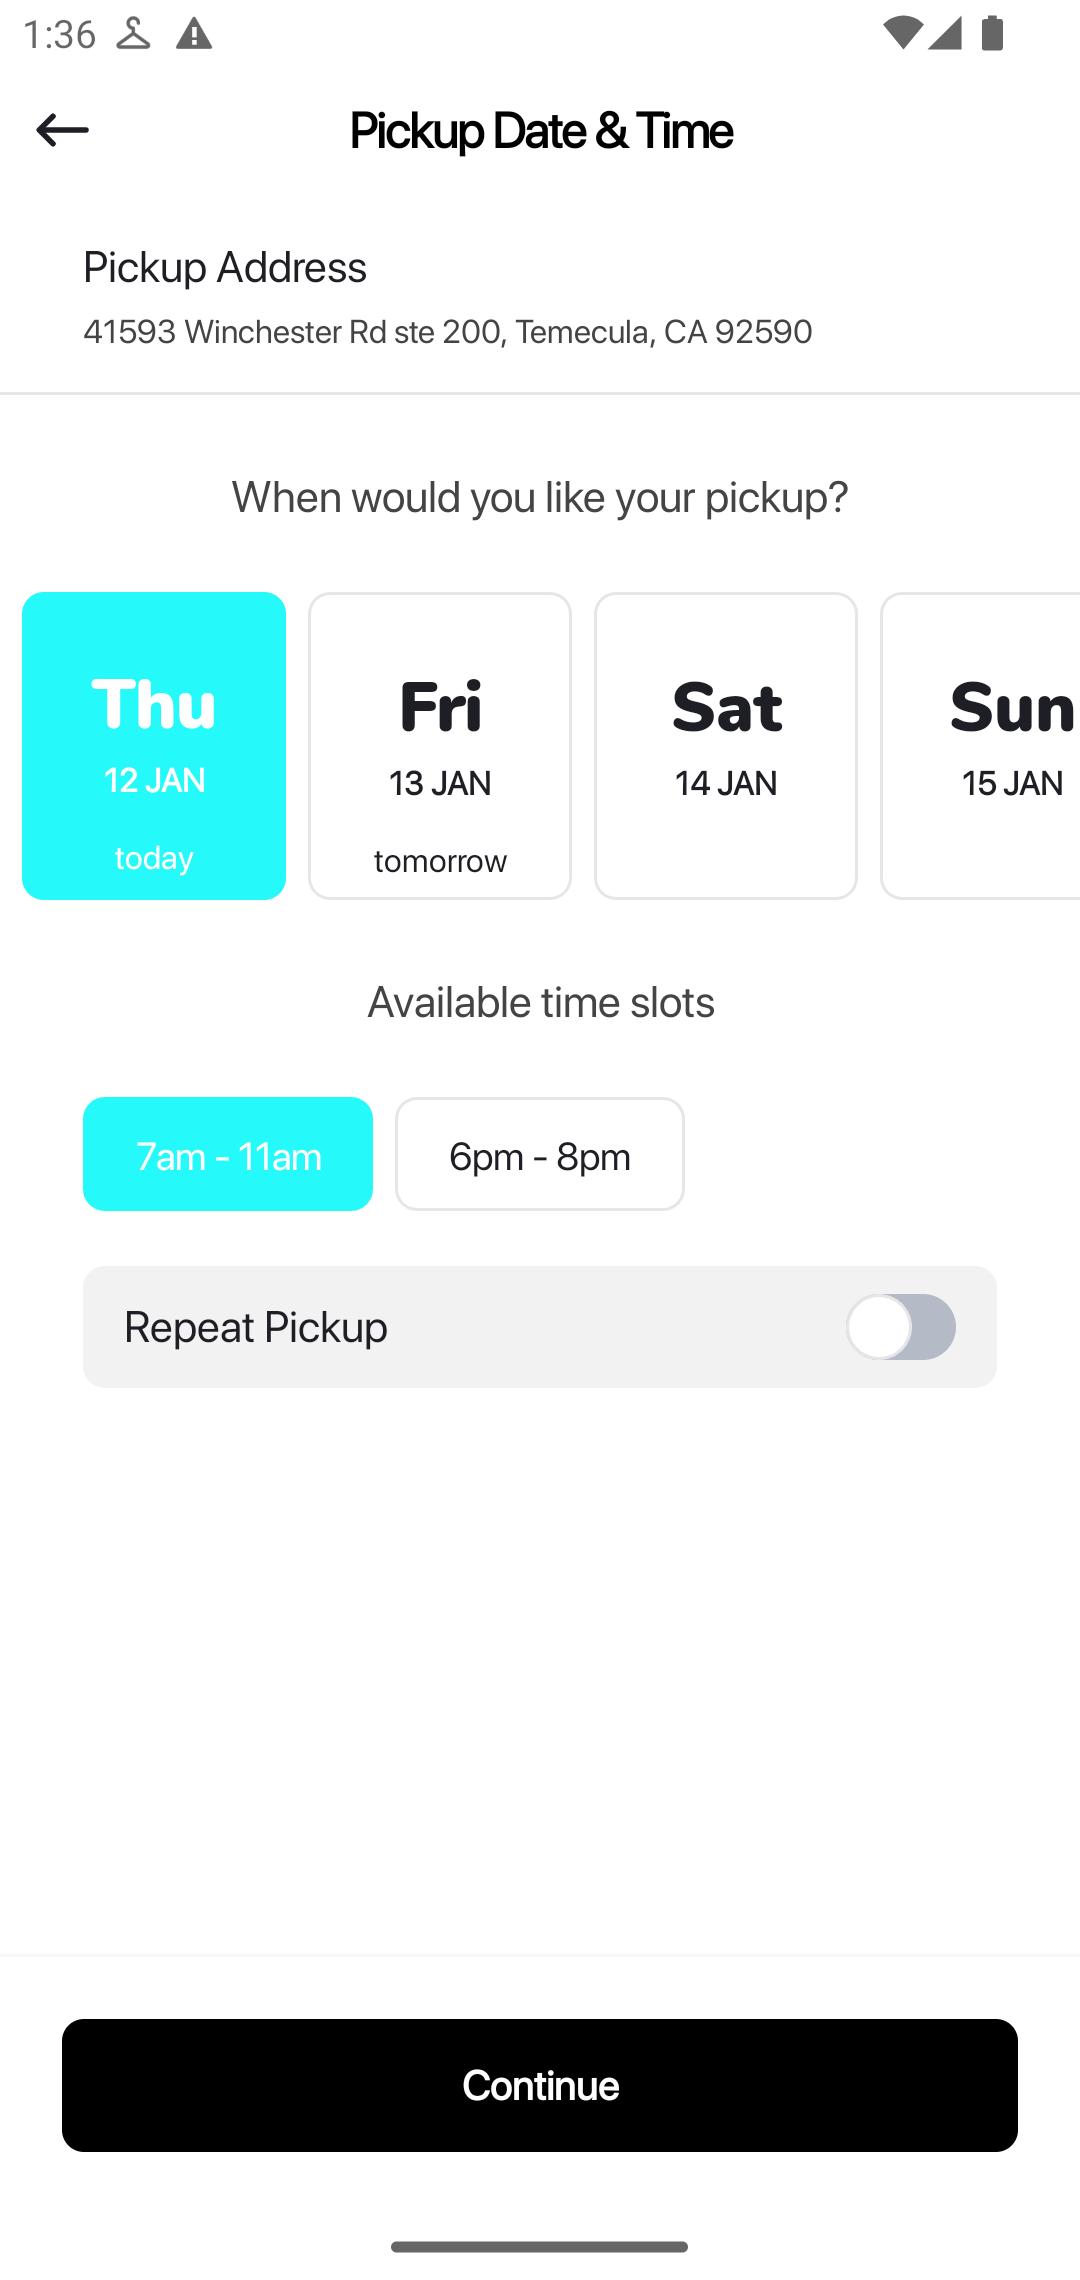The image size is (1080, 2280).
Task: Tap the Continue button
Action: point(540,2085)
